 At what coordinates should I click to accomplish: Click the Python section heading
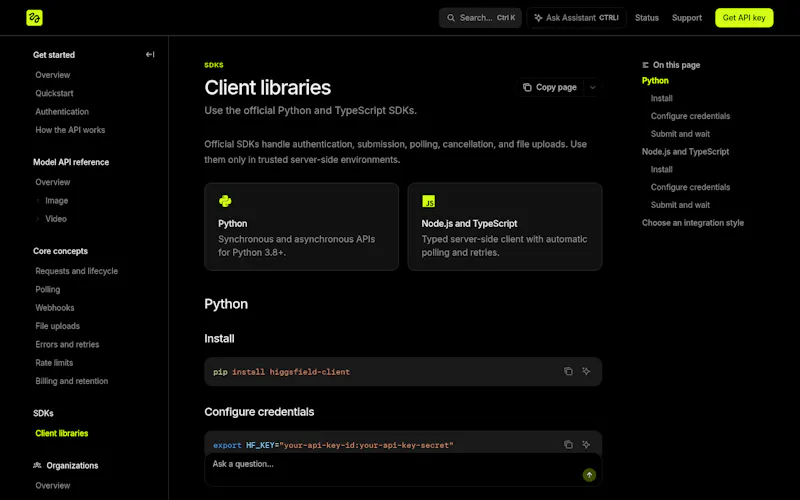[x=226, y=304]
